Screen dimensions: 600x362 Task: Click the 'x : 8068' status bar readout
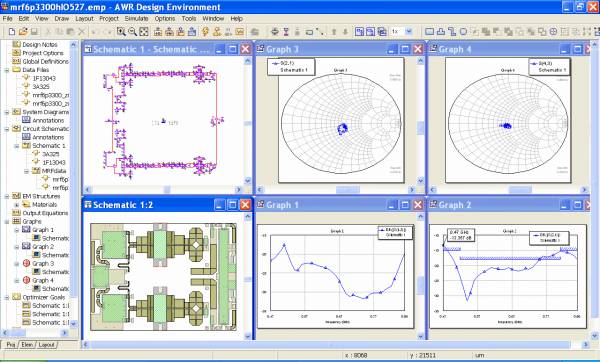(356, 355)
